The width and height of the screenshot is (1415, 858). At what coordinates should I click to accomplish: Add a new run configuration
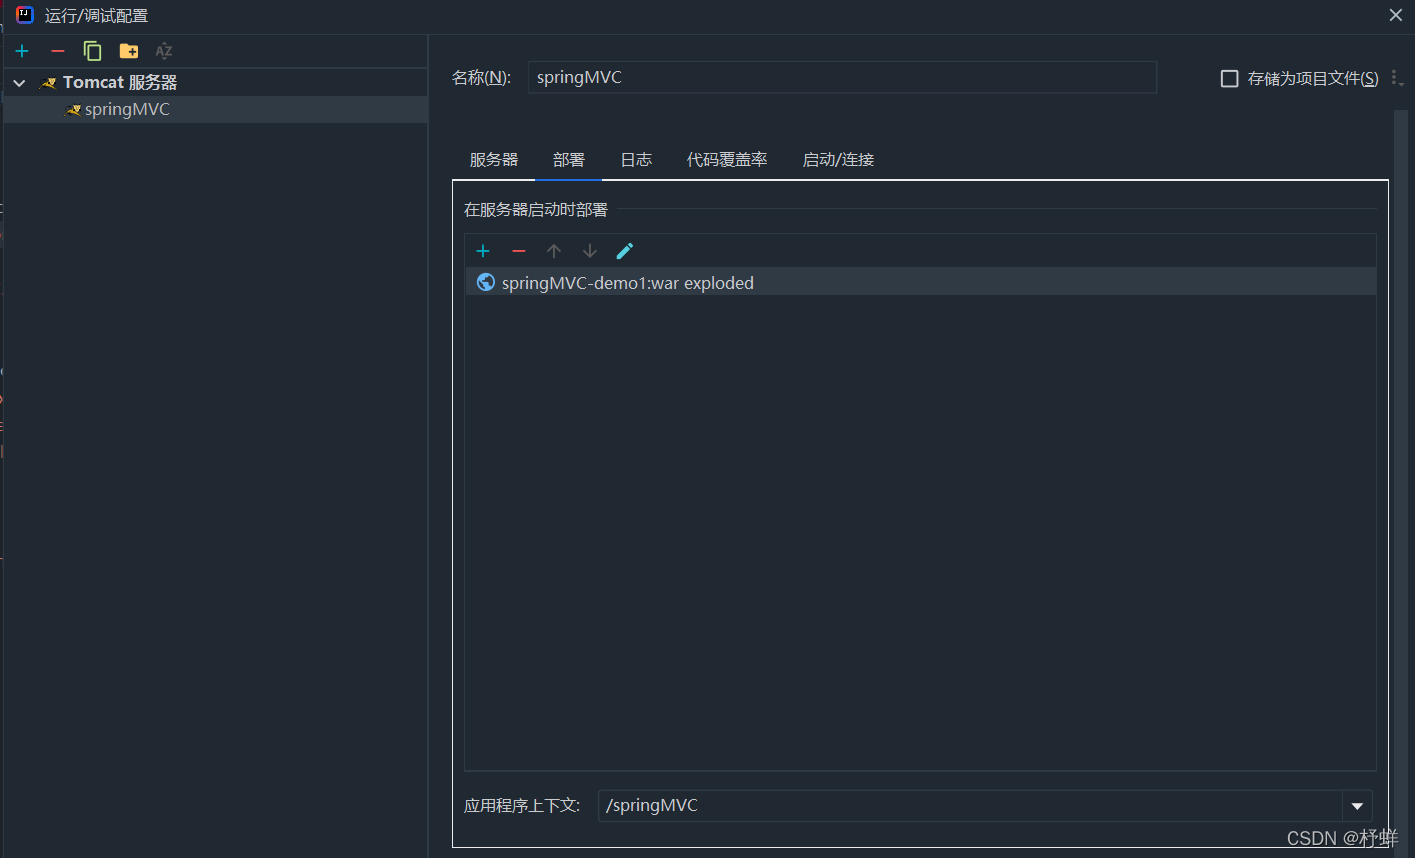(22, 51)
